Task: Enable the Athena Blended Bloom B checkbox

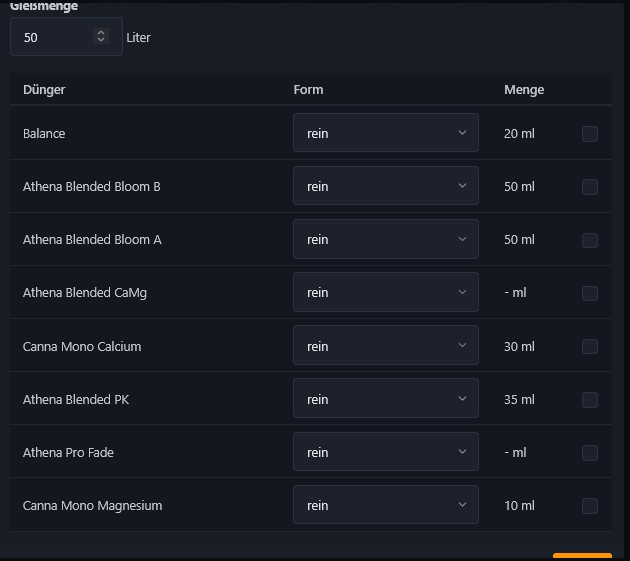Action: coord(590,187)
